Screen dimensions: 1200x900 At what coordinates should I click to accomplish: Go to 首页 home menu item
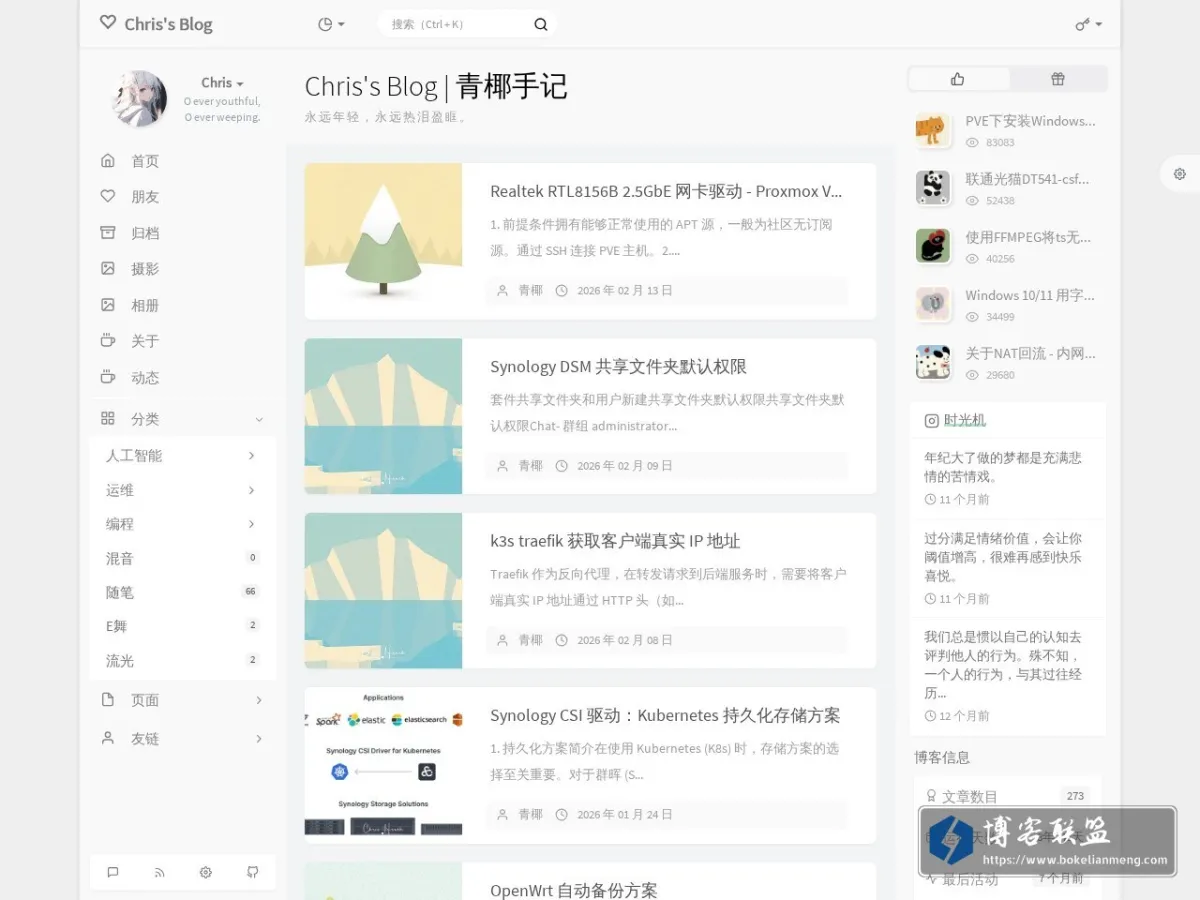pyautogui.click(x=182, y=161)
